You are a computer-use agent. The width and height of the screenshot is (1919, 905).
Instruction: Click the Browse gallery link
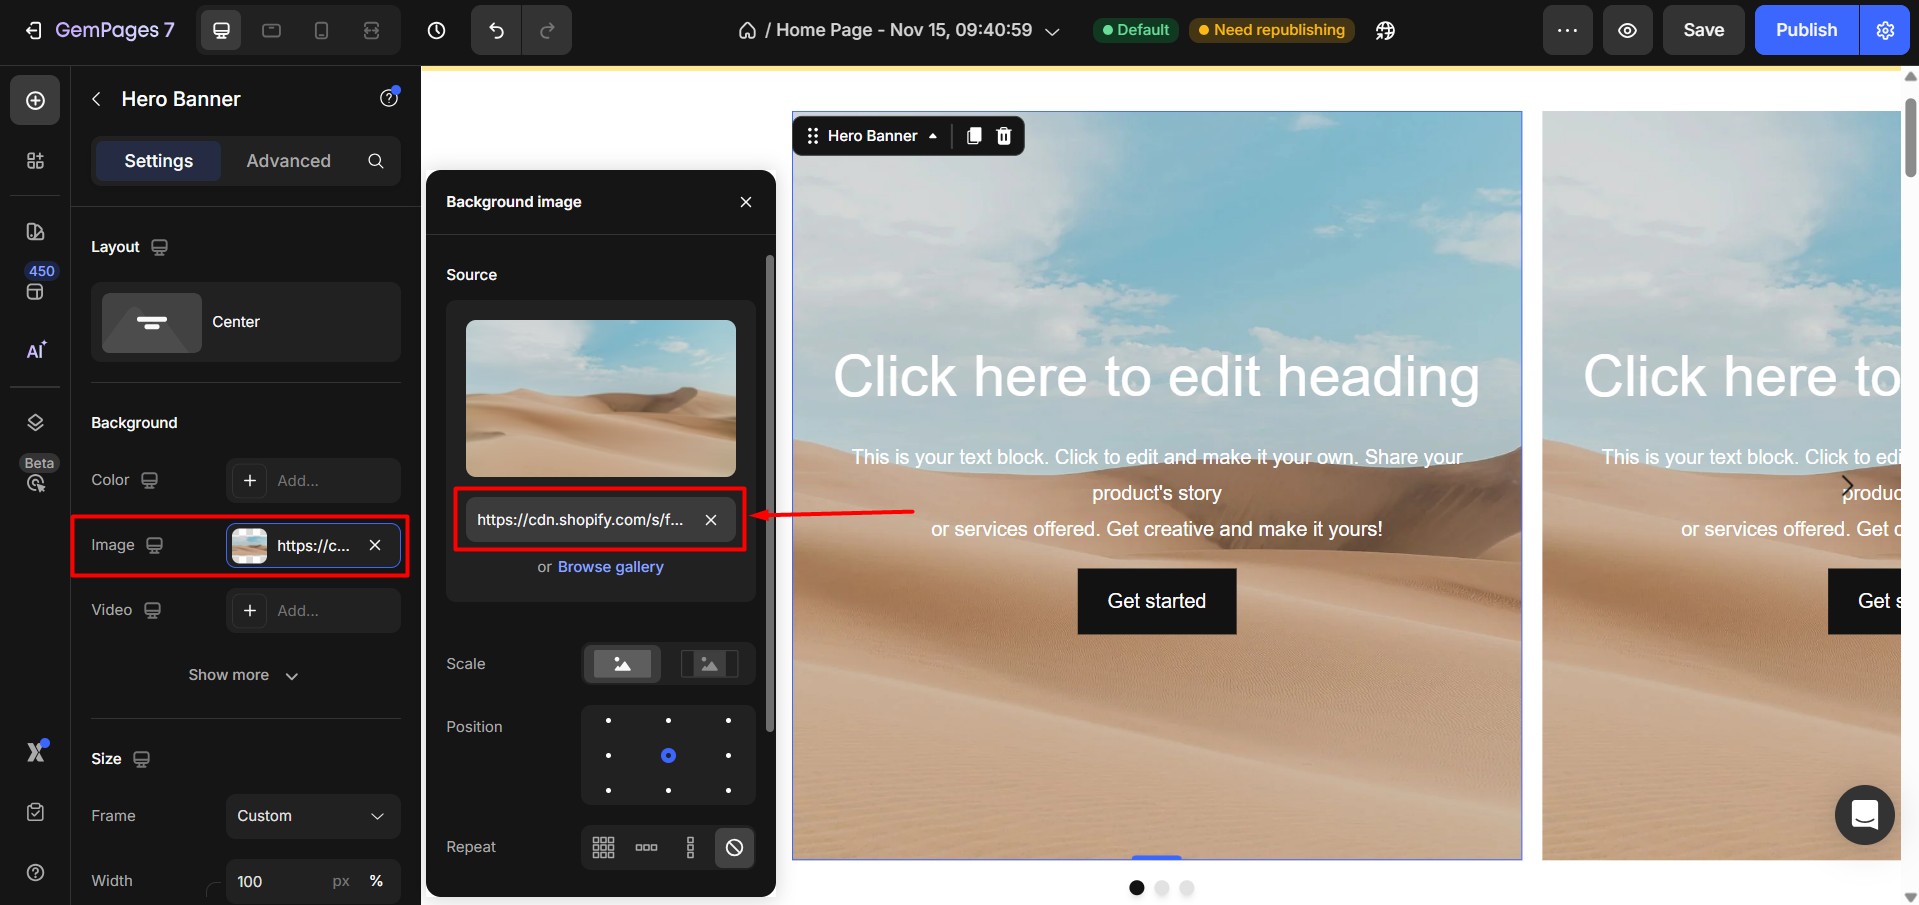tap(610, 567)
